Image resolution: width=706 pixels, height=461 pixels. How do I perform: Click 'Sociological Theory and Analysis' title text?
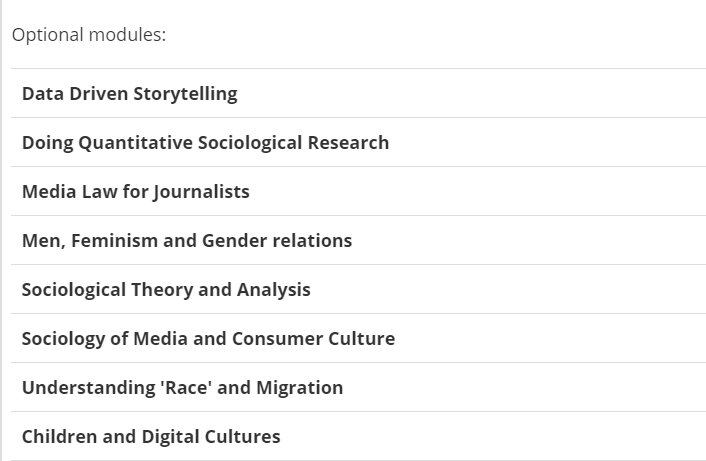click(166, 289)
